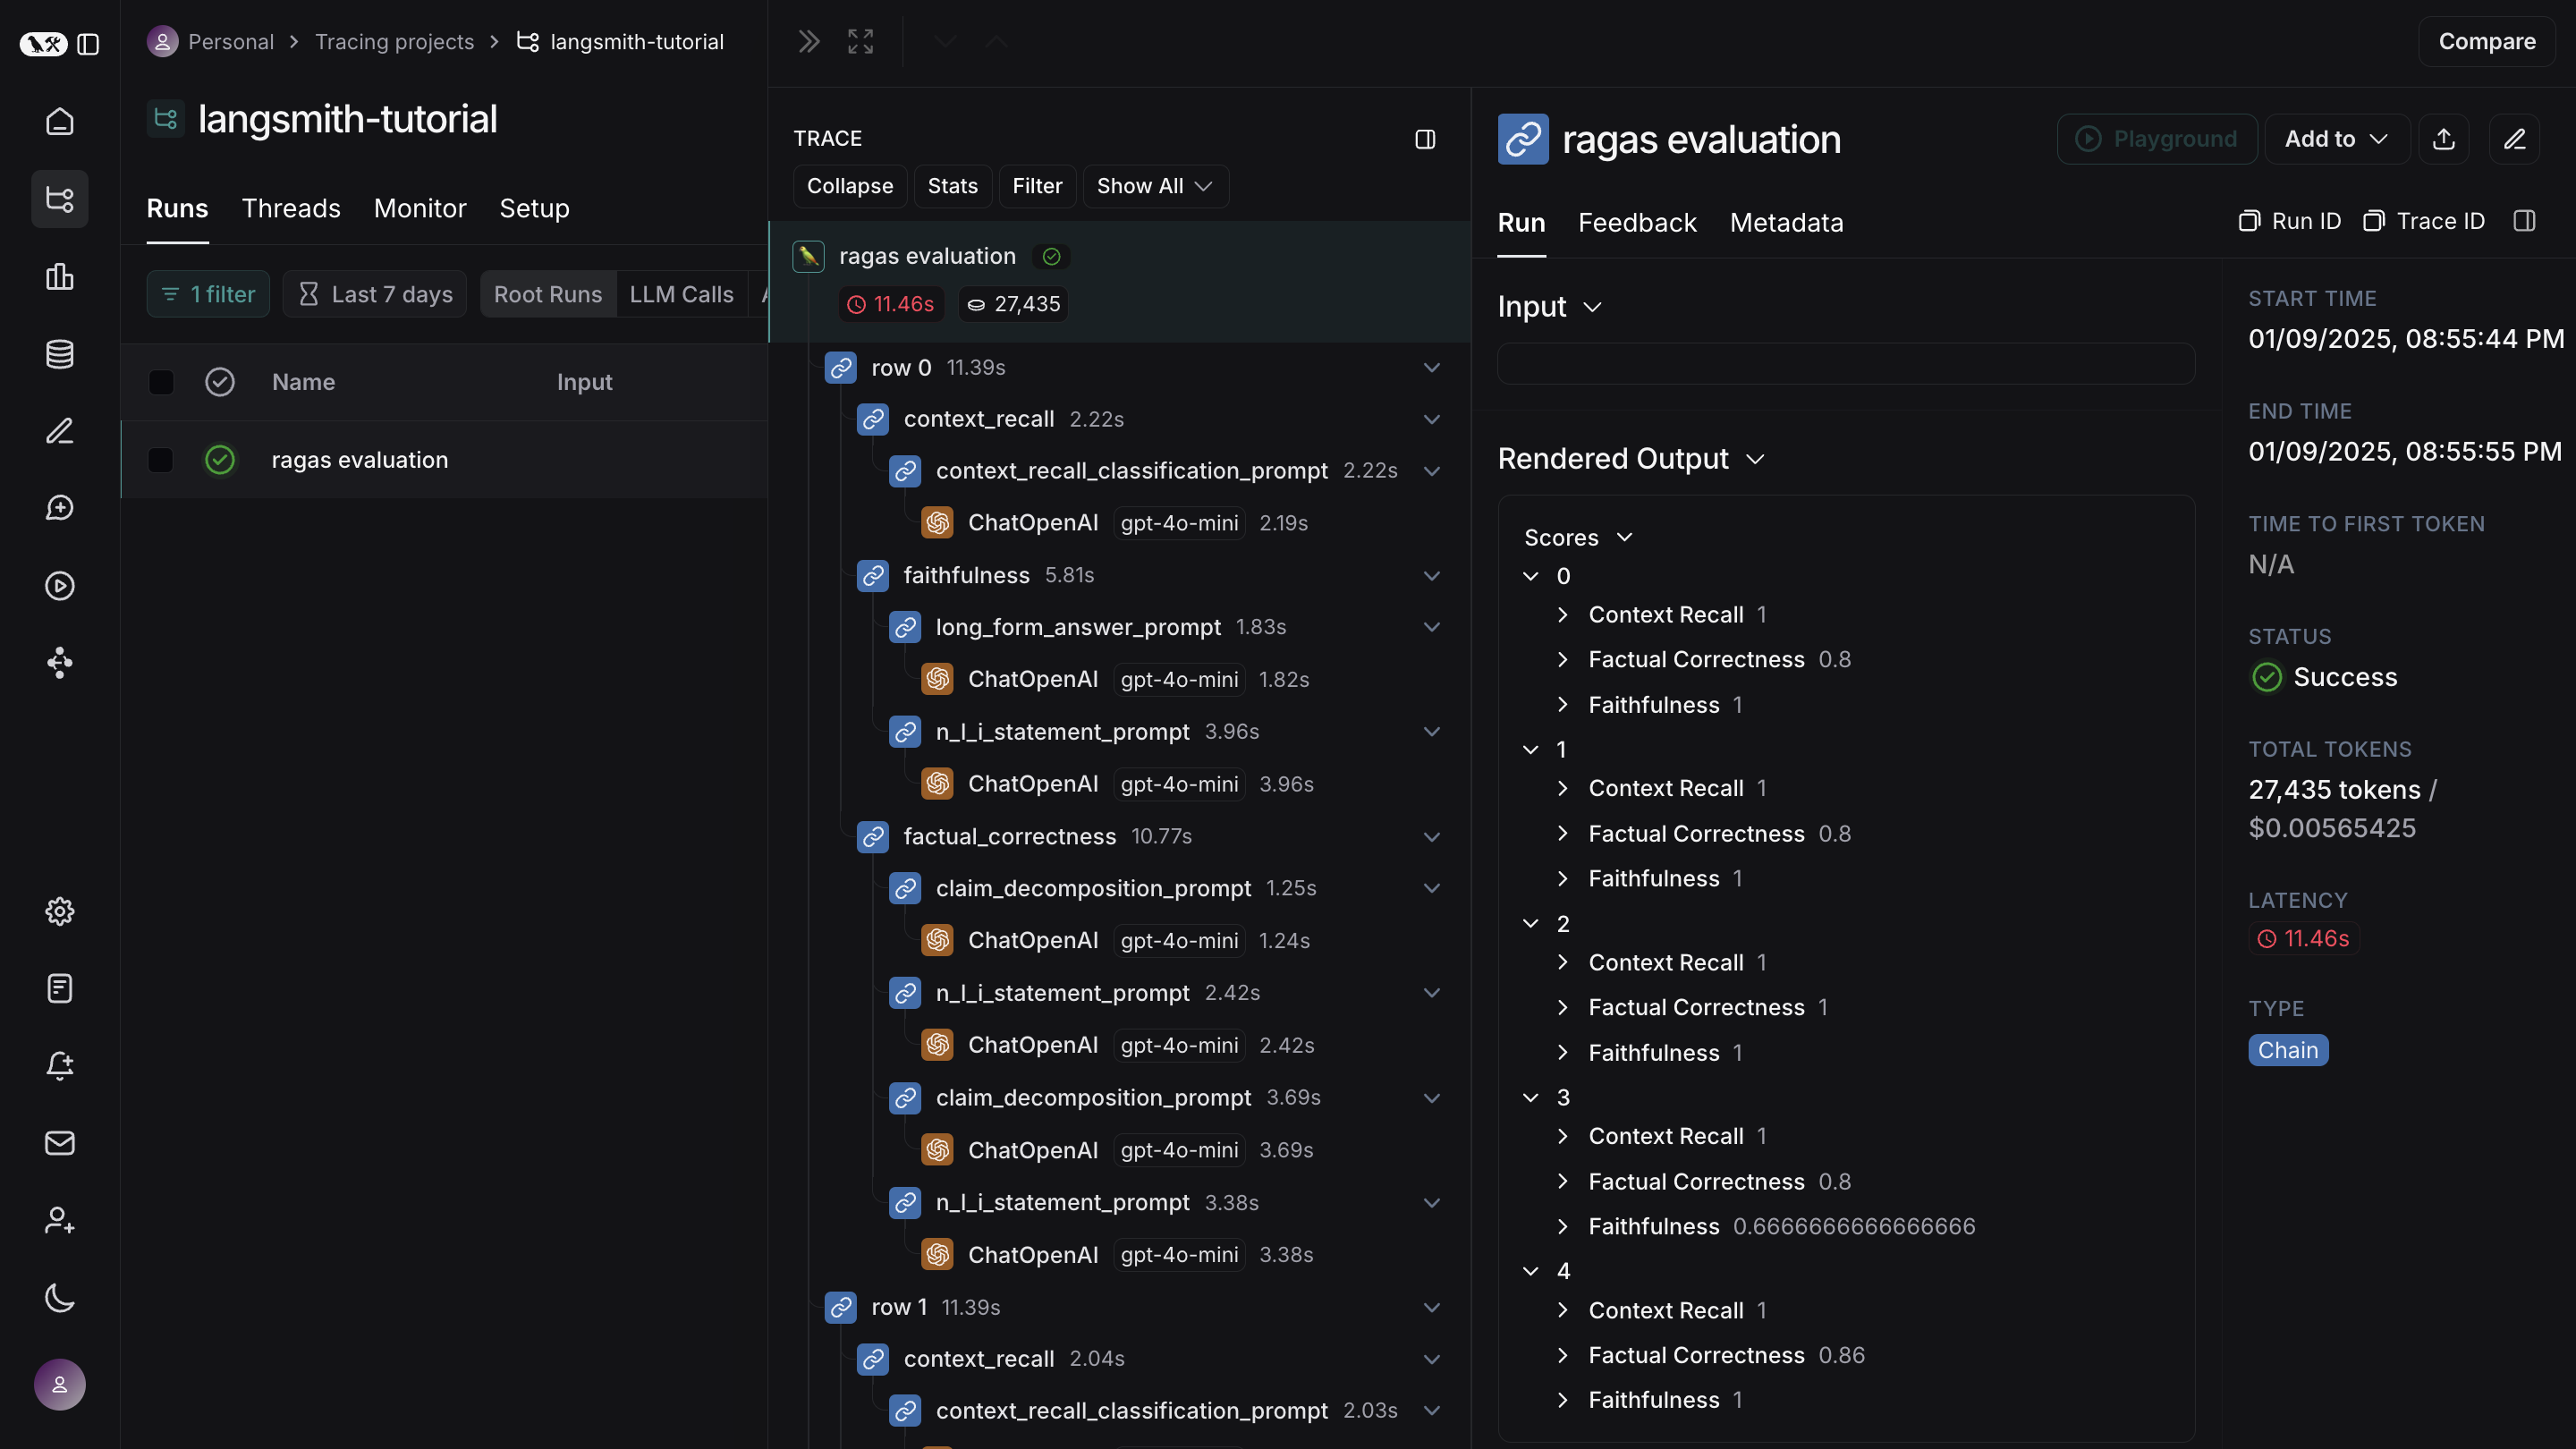Image resolution: width=2576 pixels, height=1449 pixels.
Task: Open the Tracing projects sidebar icon
Action: click(60, 199)
